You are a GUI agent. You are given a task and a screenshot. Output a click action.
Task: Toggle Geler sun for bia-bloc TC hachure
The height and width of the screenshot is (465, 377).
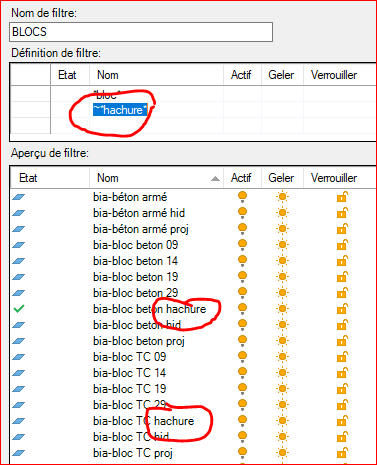pos(282,421)
